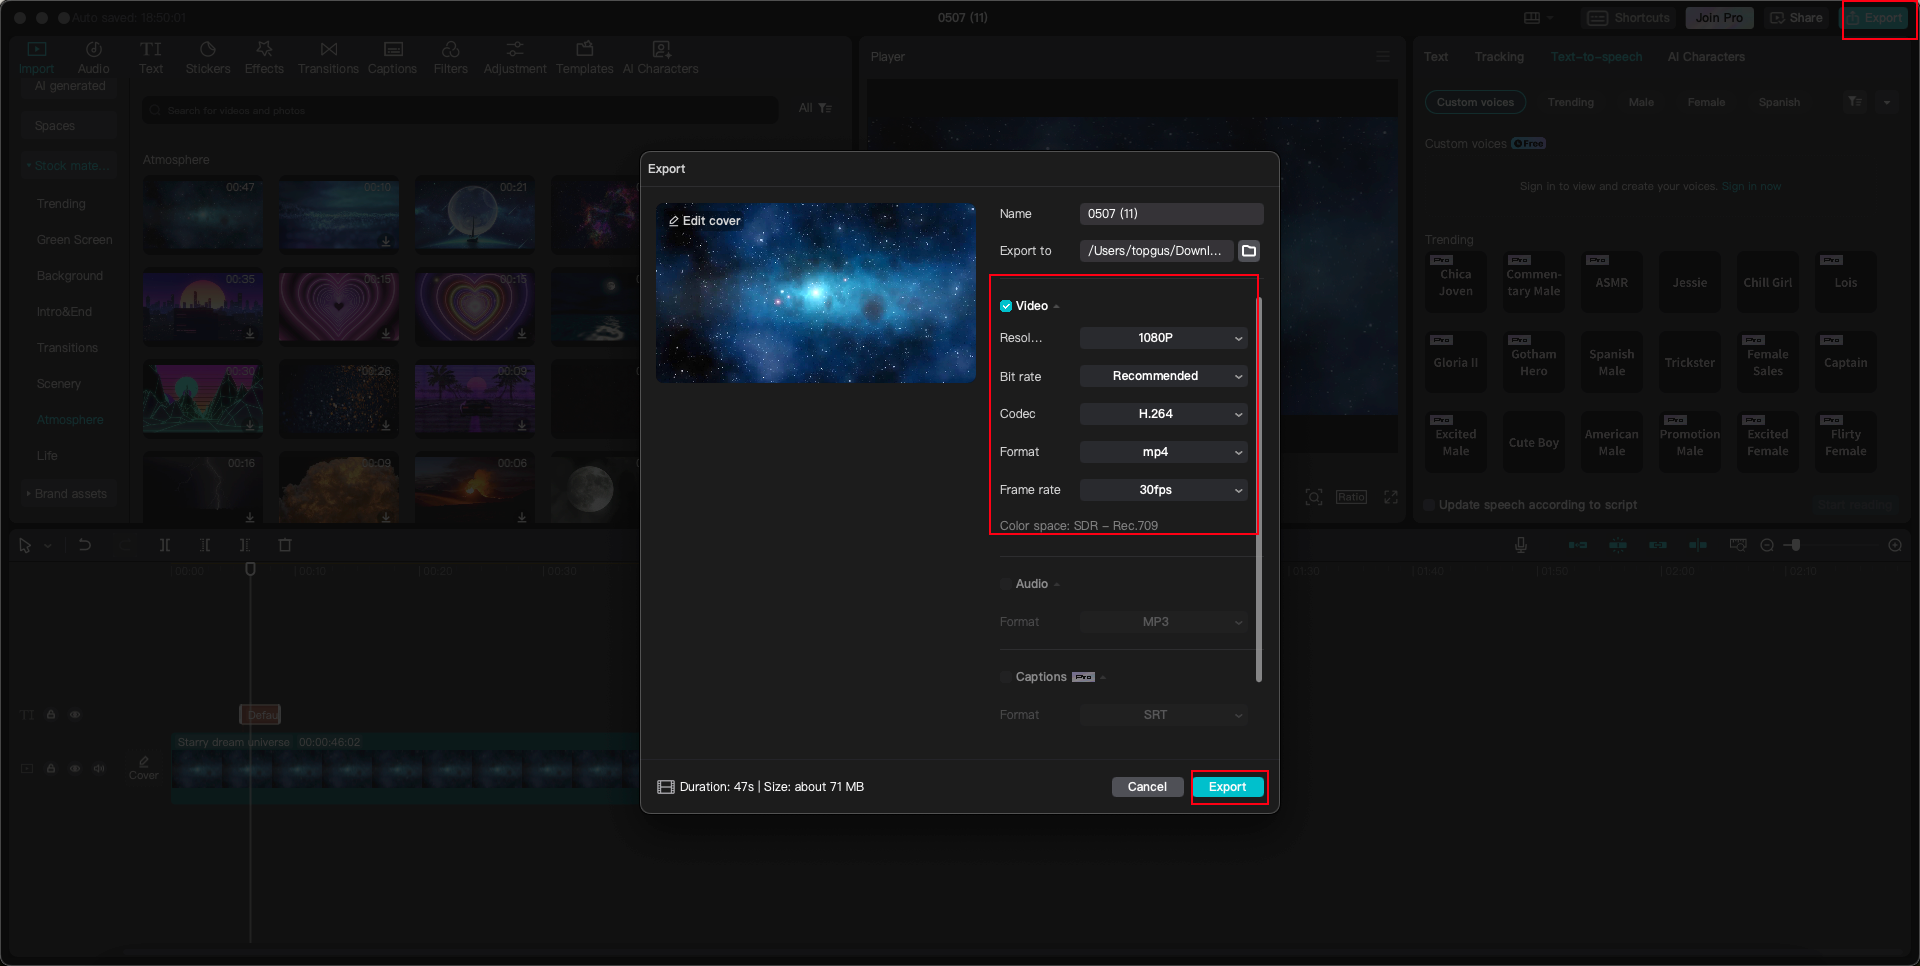Click the Delete left tool in timeline toolbar

[205, 545]
